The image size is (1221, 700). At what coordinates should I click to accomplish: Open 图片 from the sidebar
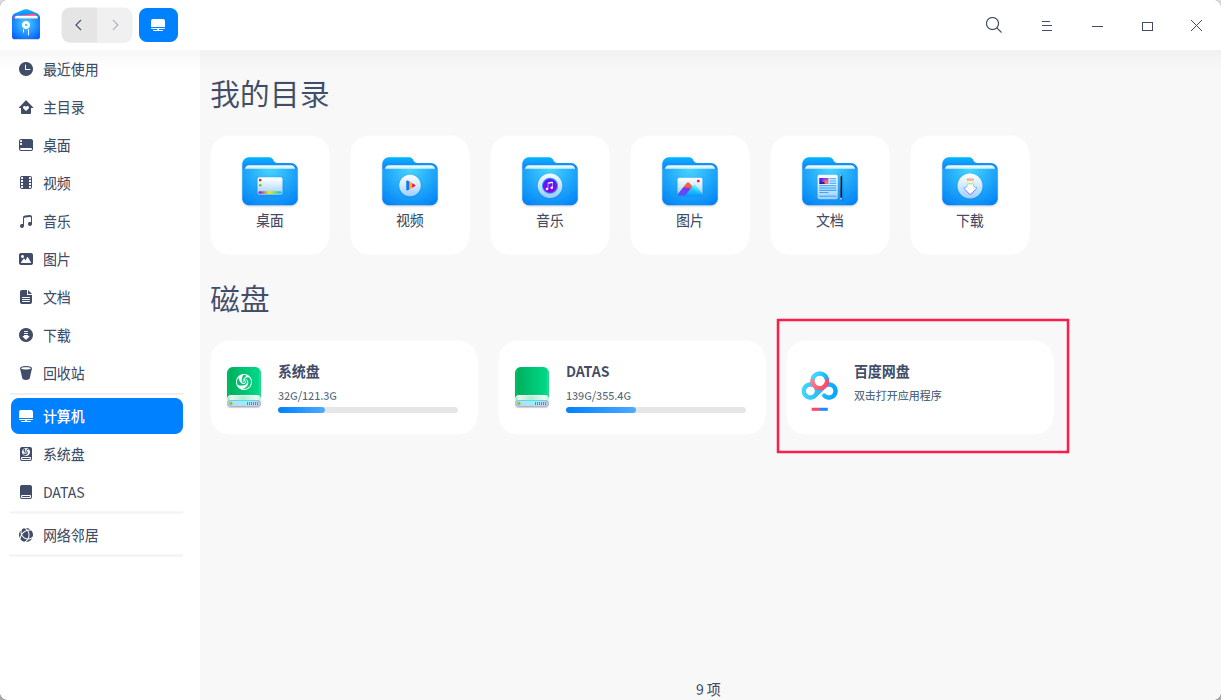pos(97,260)
